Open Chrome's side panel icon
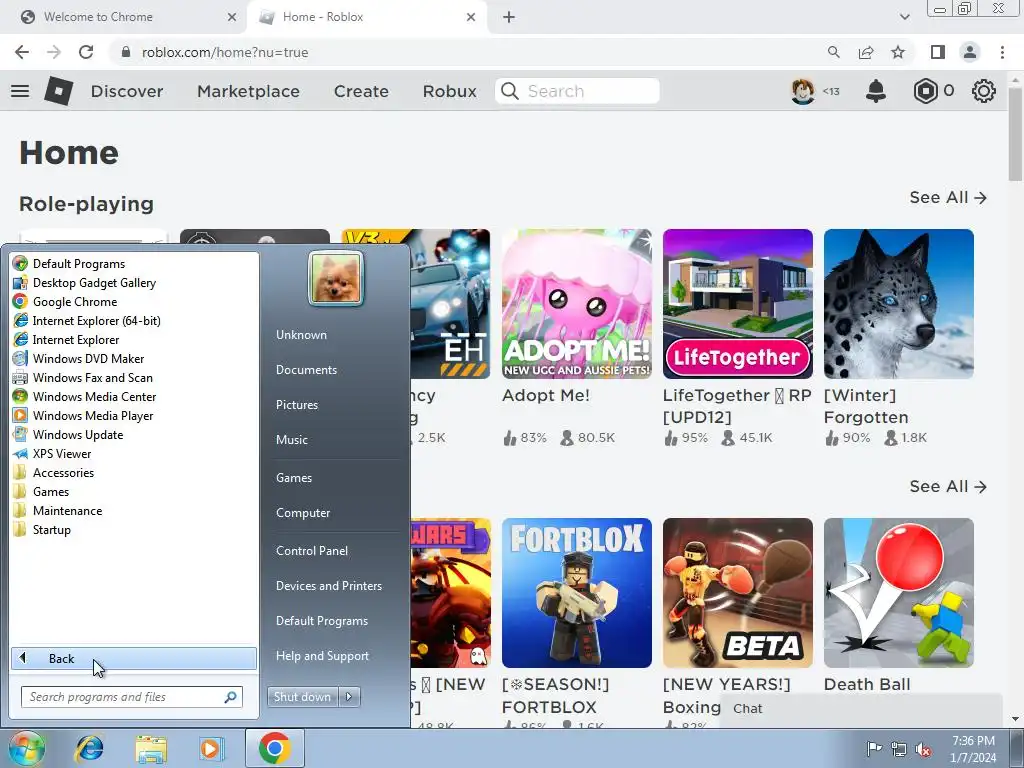Screen dimensions: 1024x768 coord(938,52)
